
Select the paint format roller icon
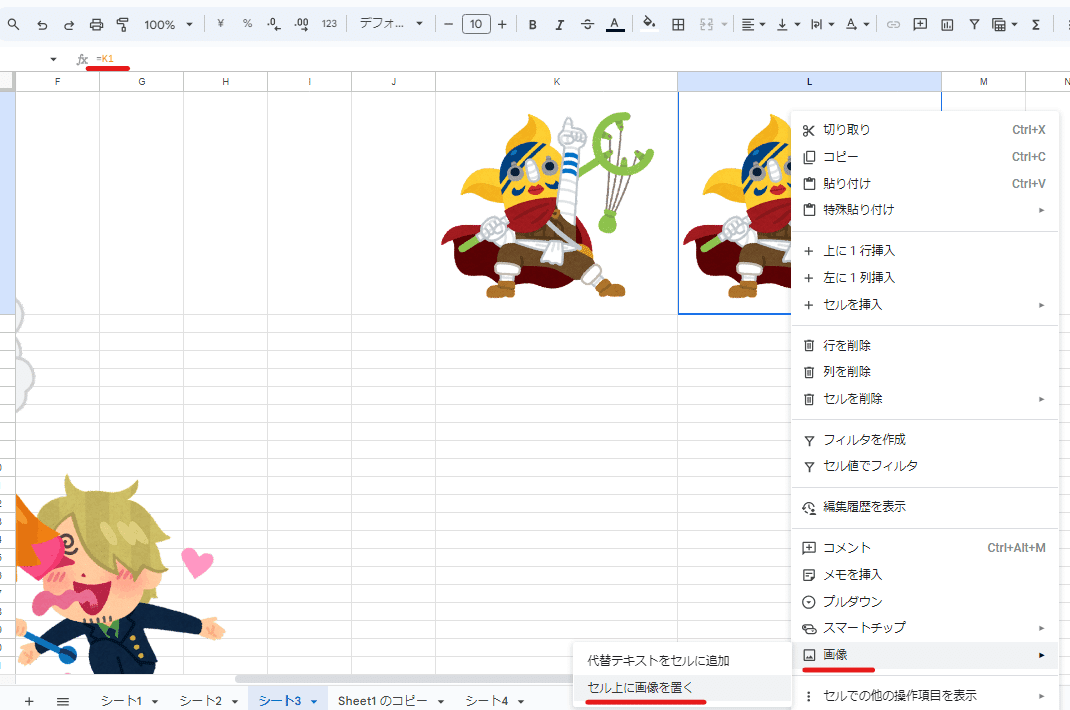pos(123,25)
